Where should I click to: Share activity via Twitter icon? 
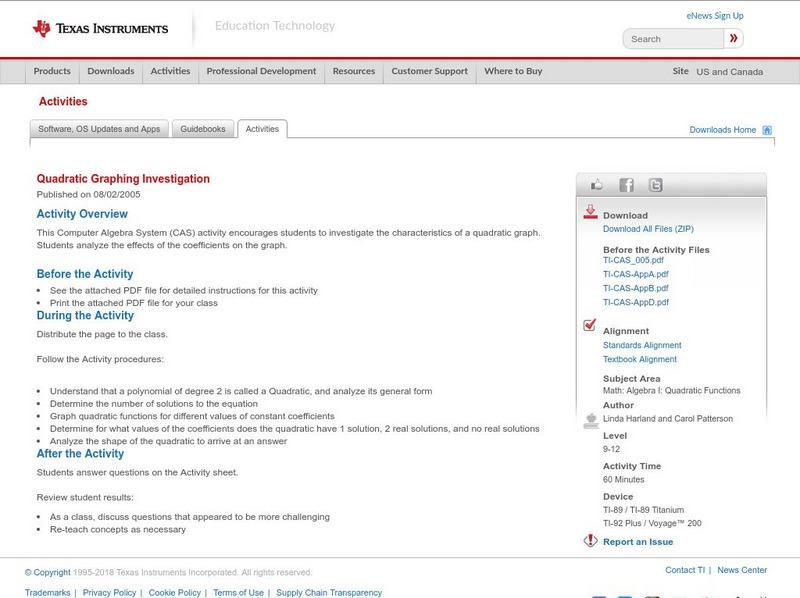[x=655, y=185]
